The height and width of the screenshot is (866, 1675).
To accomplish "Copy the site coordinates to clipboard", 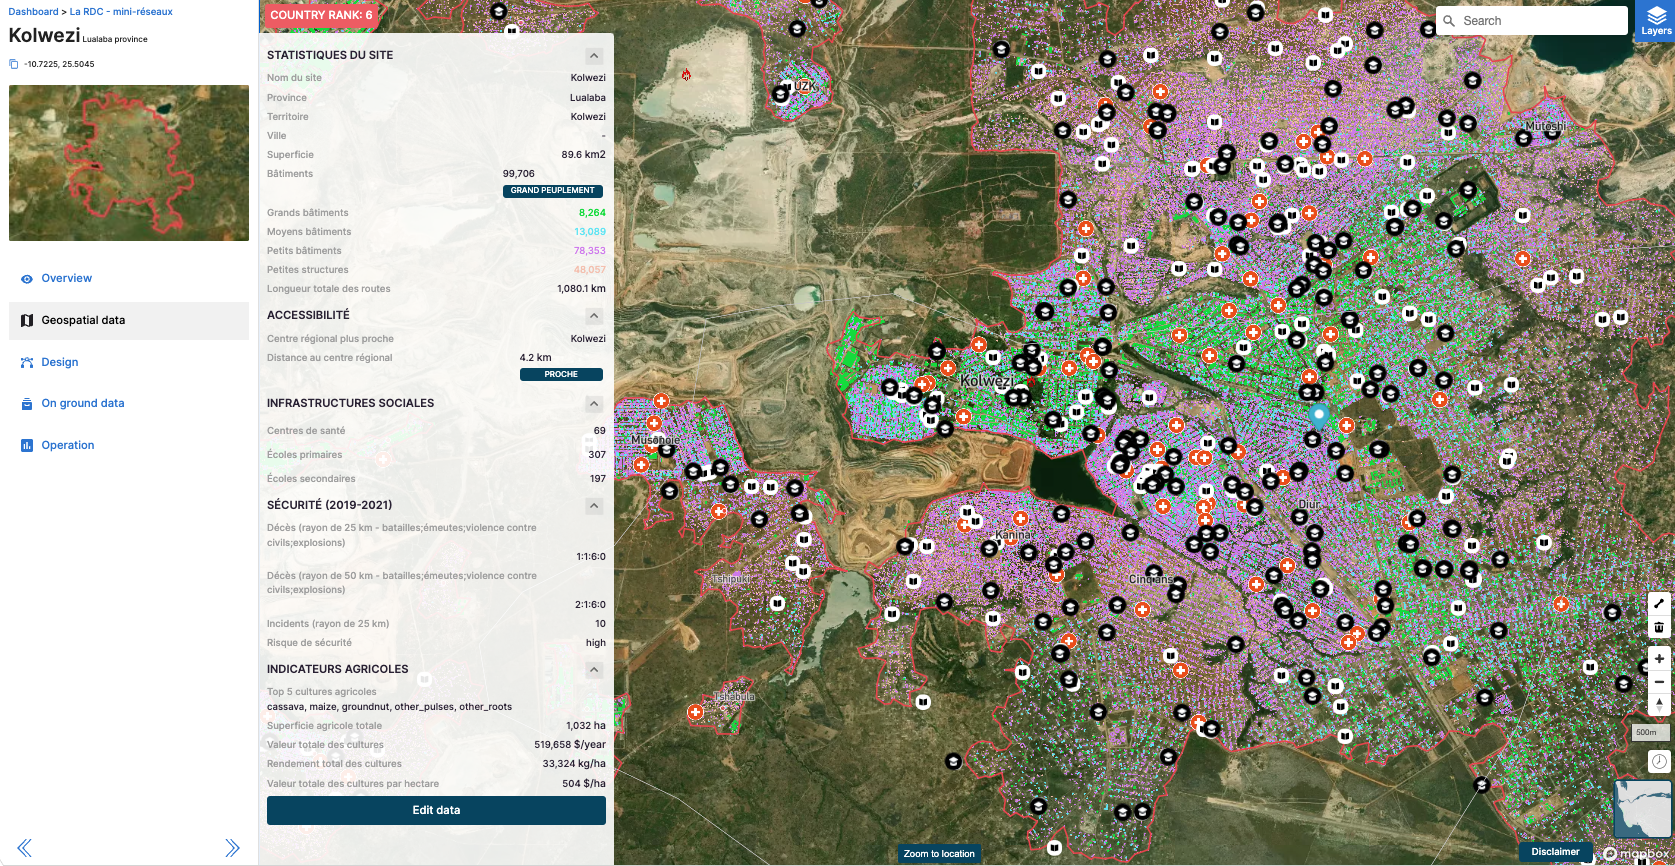I will point(14,64).
